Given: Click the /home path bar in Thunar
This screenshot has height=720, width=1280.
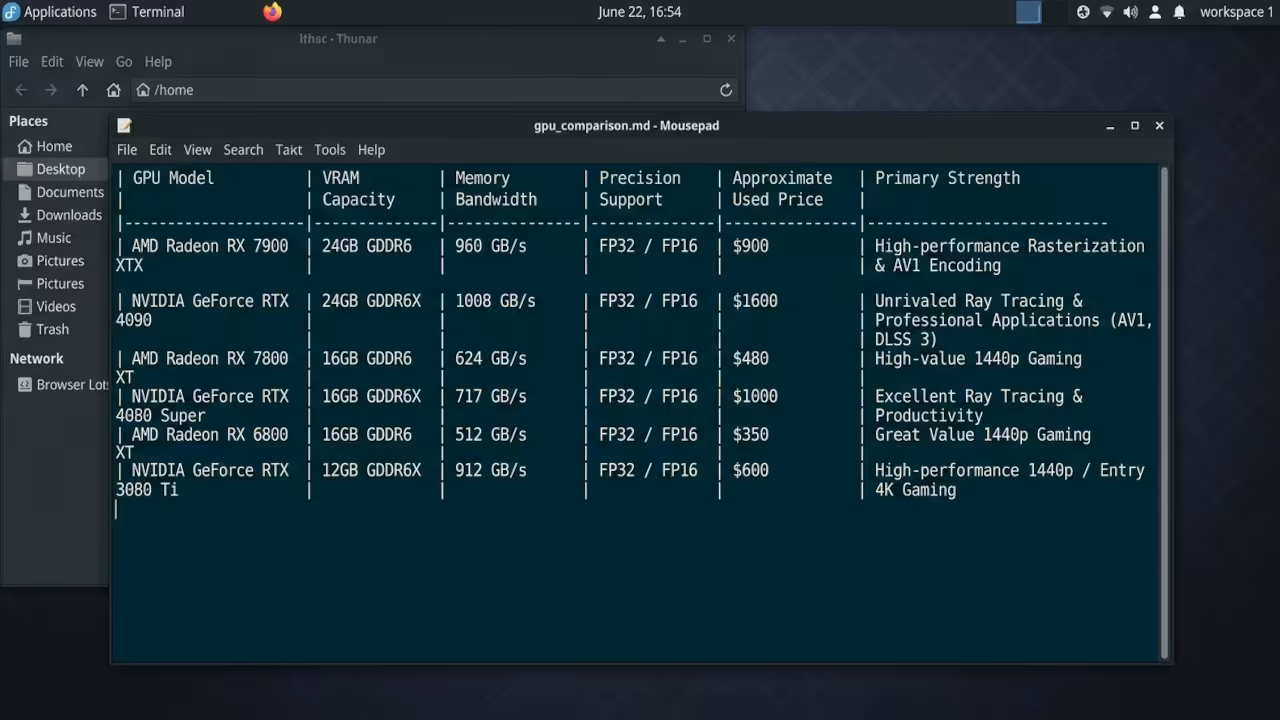Looking at the screenshot, I should 436,90.
